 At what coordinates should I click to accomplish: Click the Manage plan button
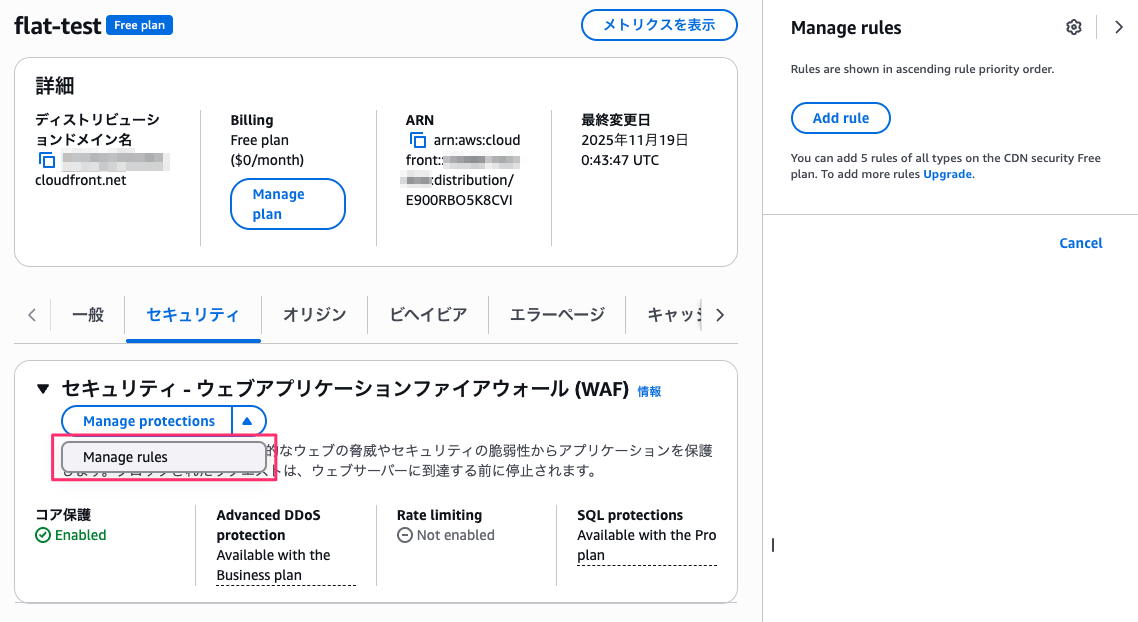[x=287, y=204]
